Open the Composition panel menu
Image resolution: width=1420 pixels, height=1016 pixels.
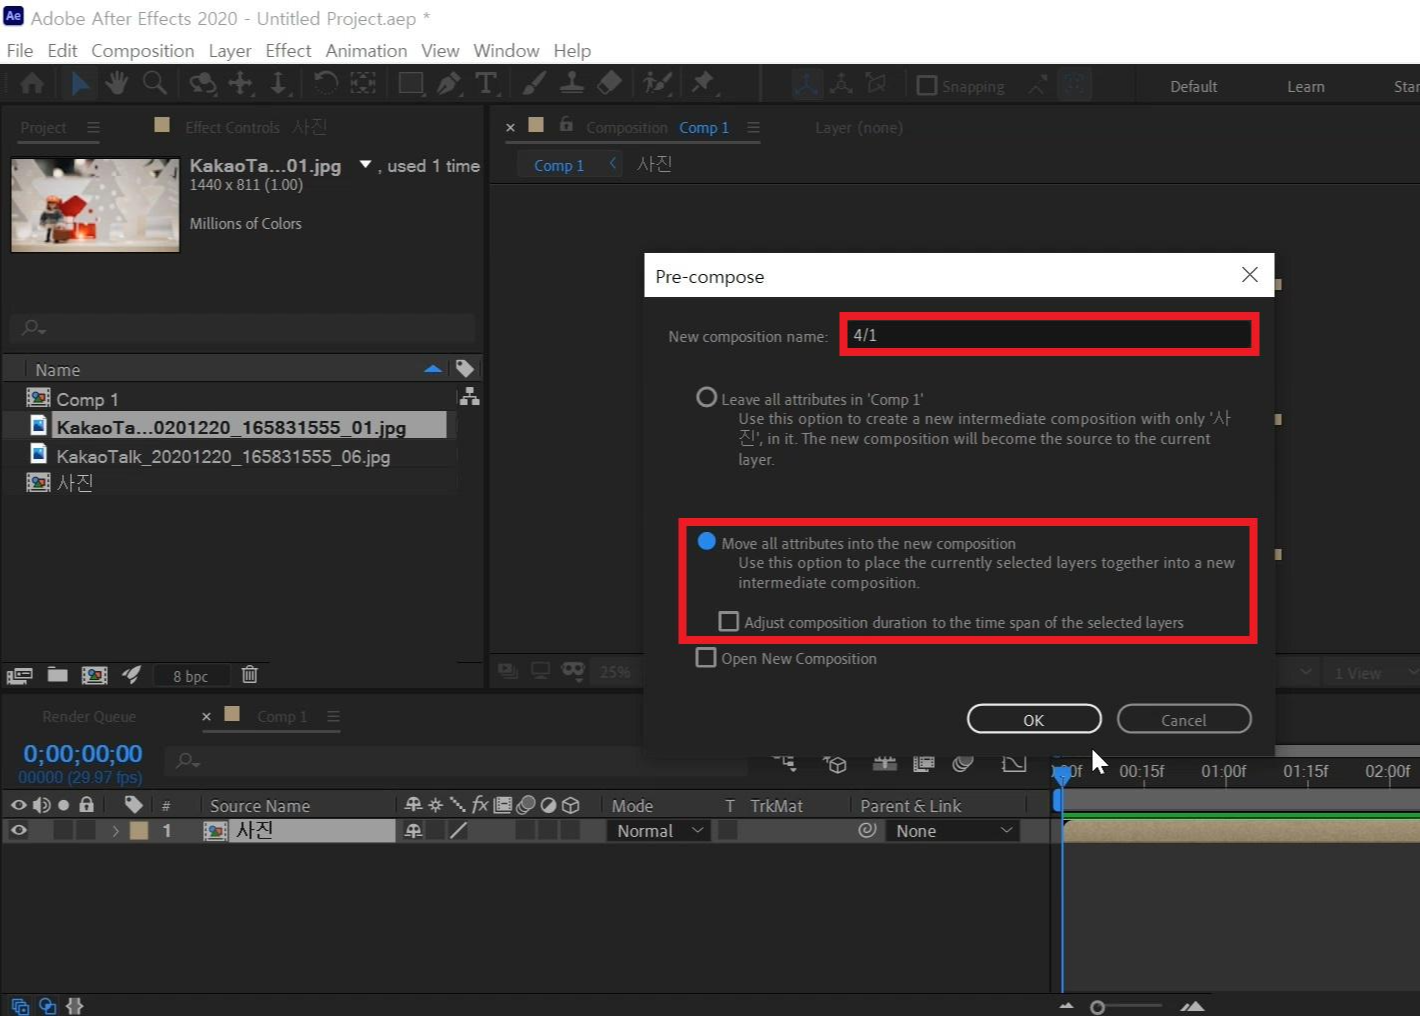pyautogui.click(x=753, y=127)
